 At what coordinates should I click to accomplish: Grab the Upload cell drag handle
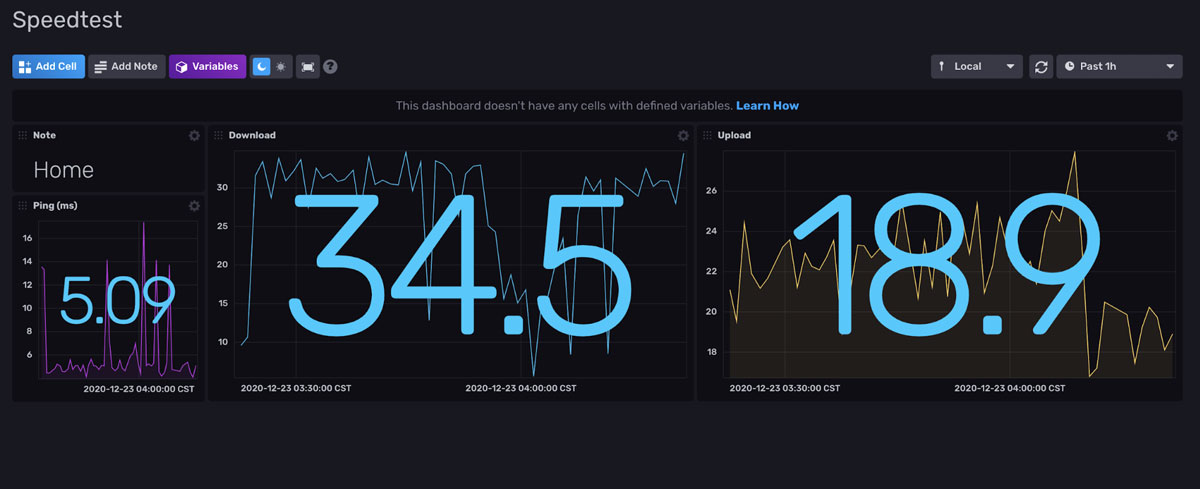click(x=707, y=136)
